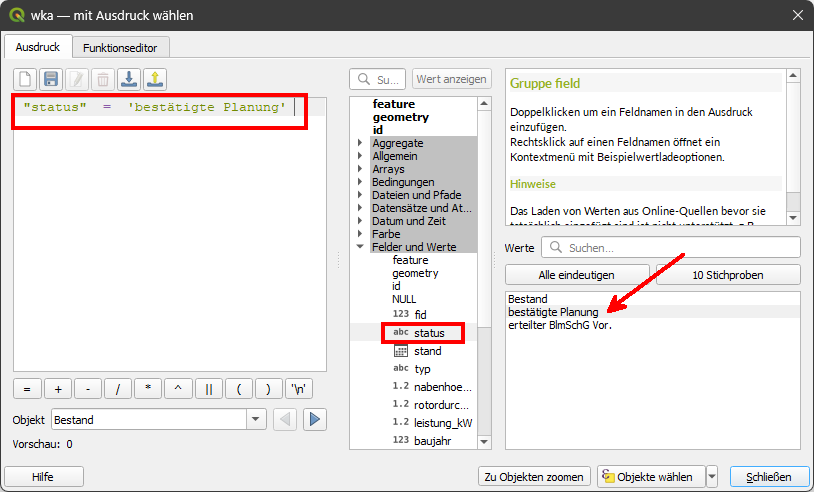The height and width of the screenshot is (492, 814).
Task: Collapse the Felder und Werte group
Action: pyautogui.click(x=360, y=247)
